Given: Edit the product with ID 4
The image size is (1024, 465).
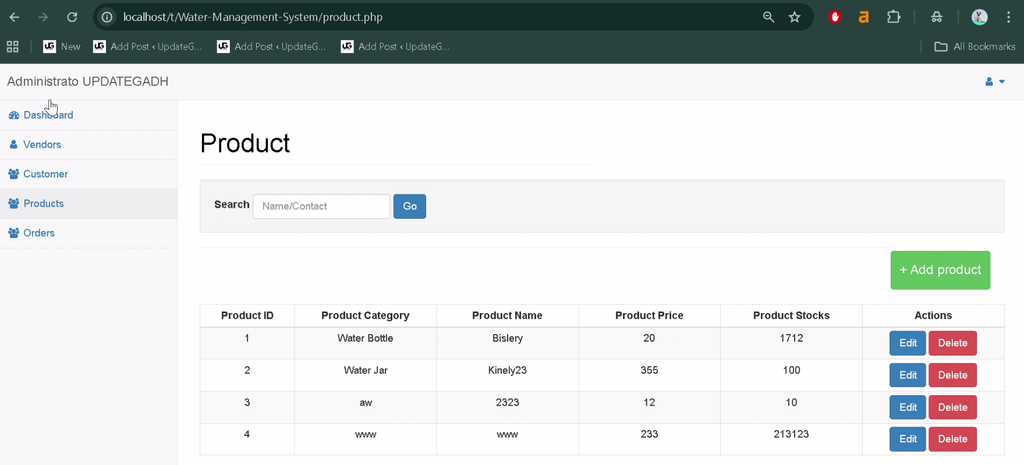Looking at the screenshot, I should coord(908,439).
